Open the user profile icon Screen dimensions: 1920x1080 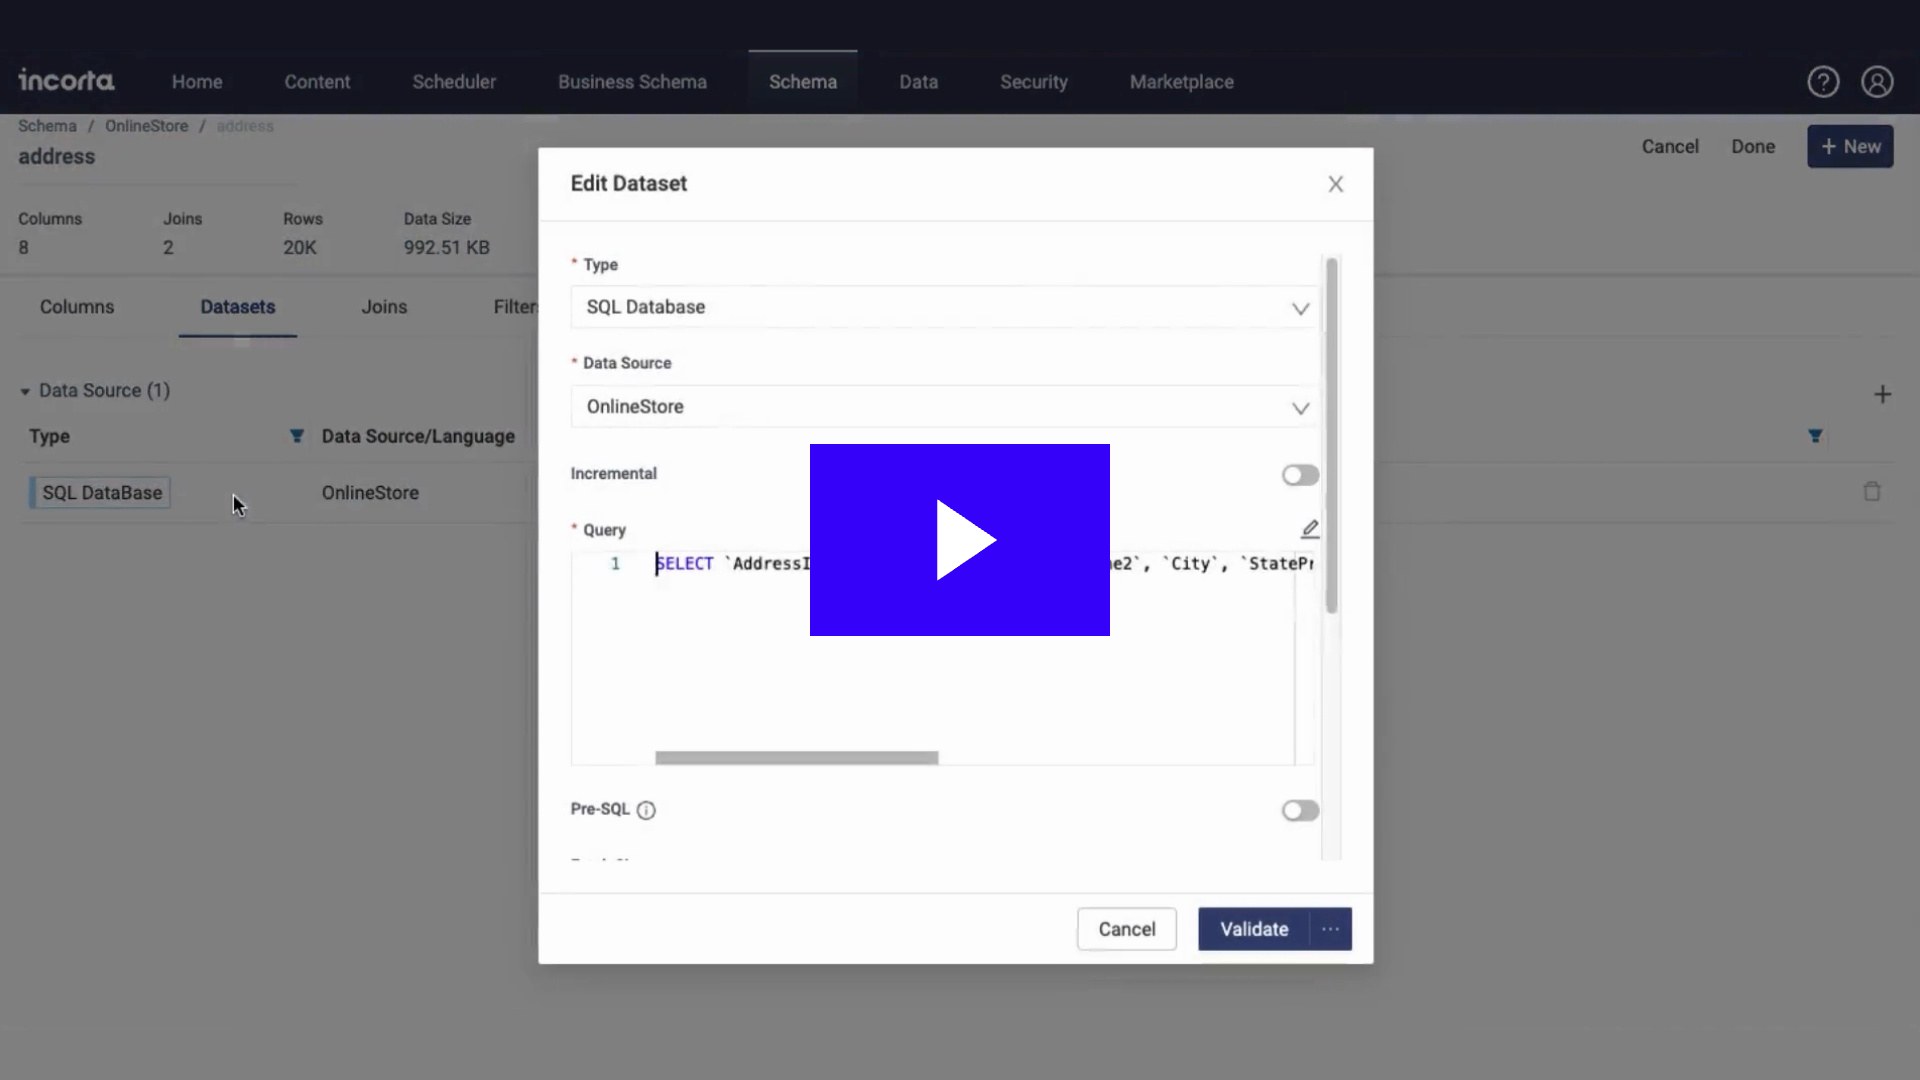click(1877, 82)
